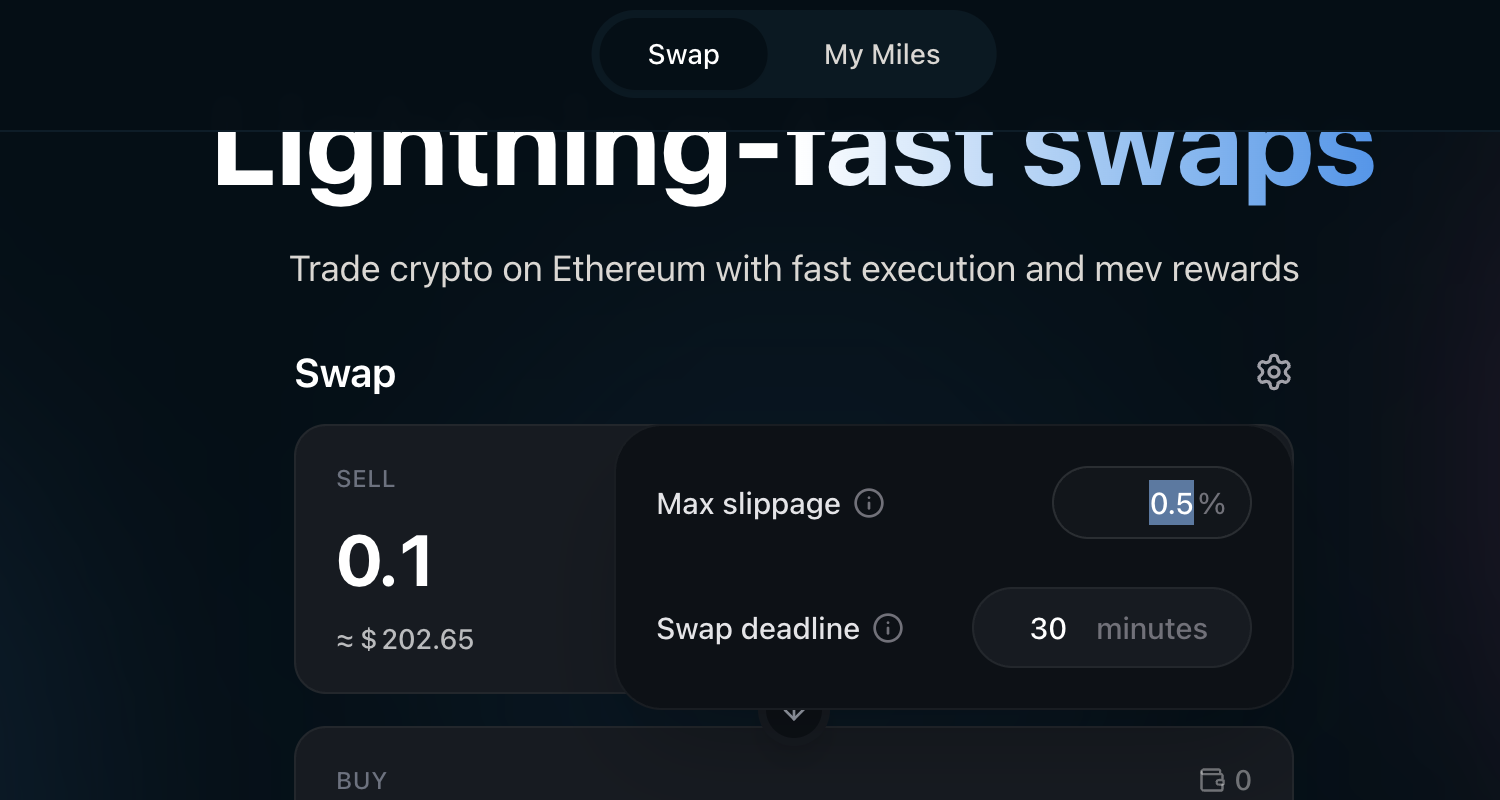Click the highlighted slippage value
The width and height of the screenshot is (1500, 800).
(1168, 503)
